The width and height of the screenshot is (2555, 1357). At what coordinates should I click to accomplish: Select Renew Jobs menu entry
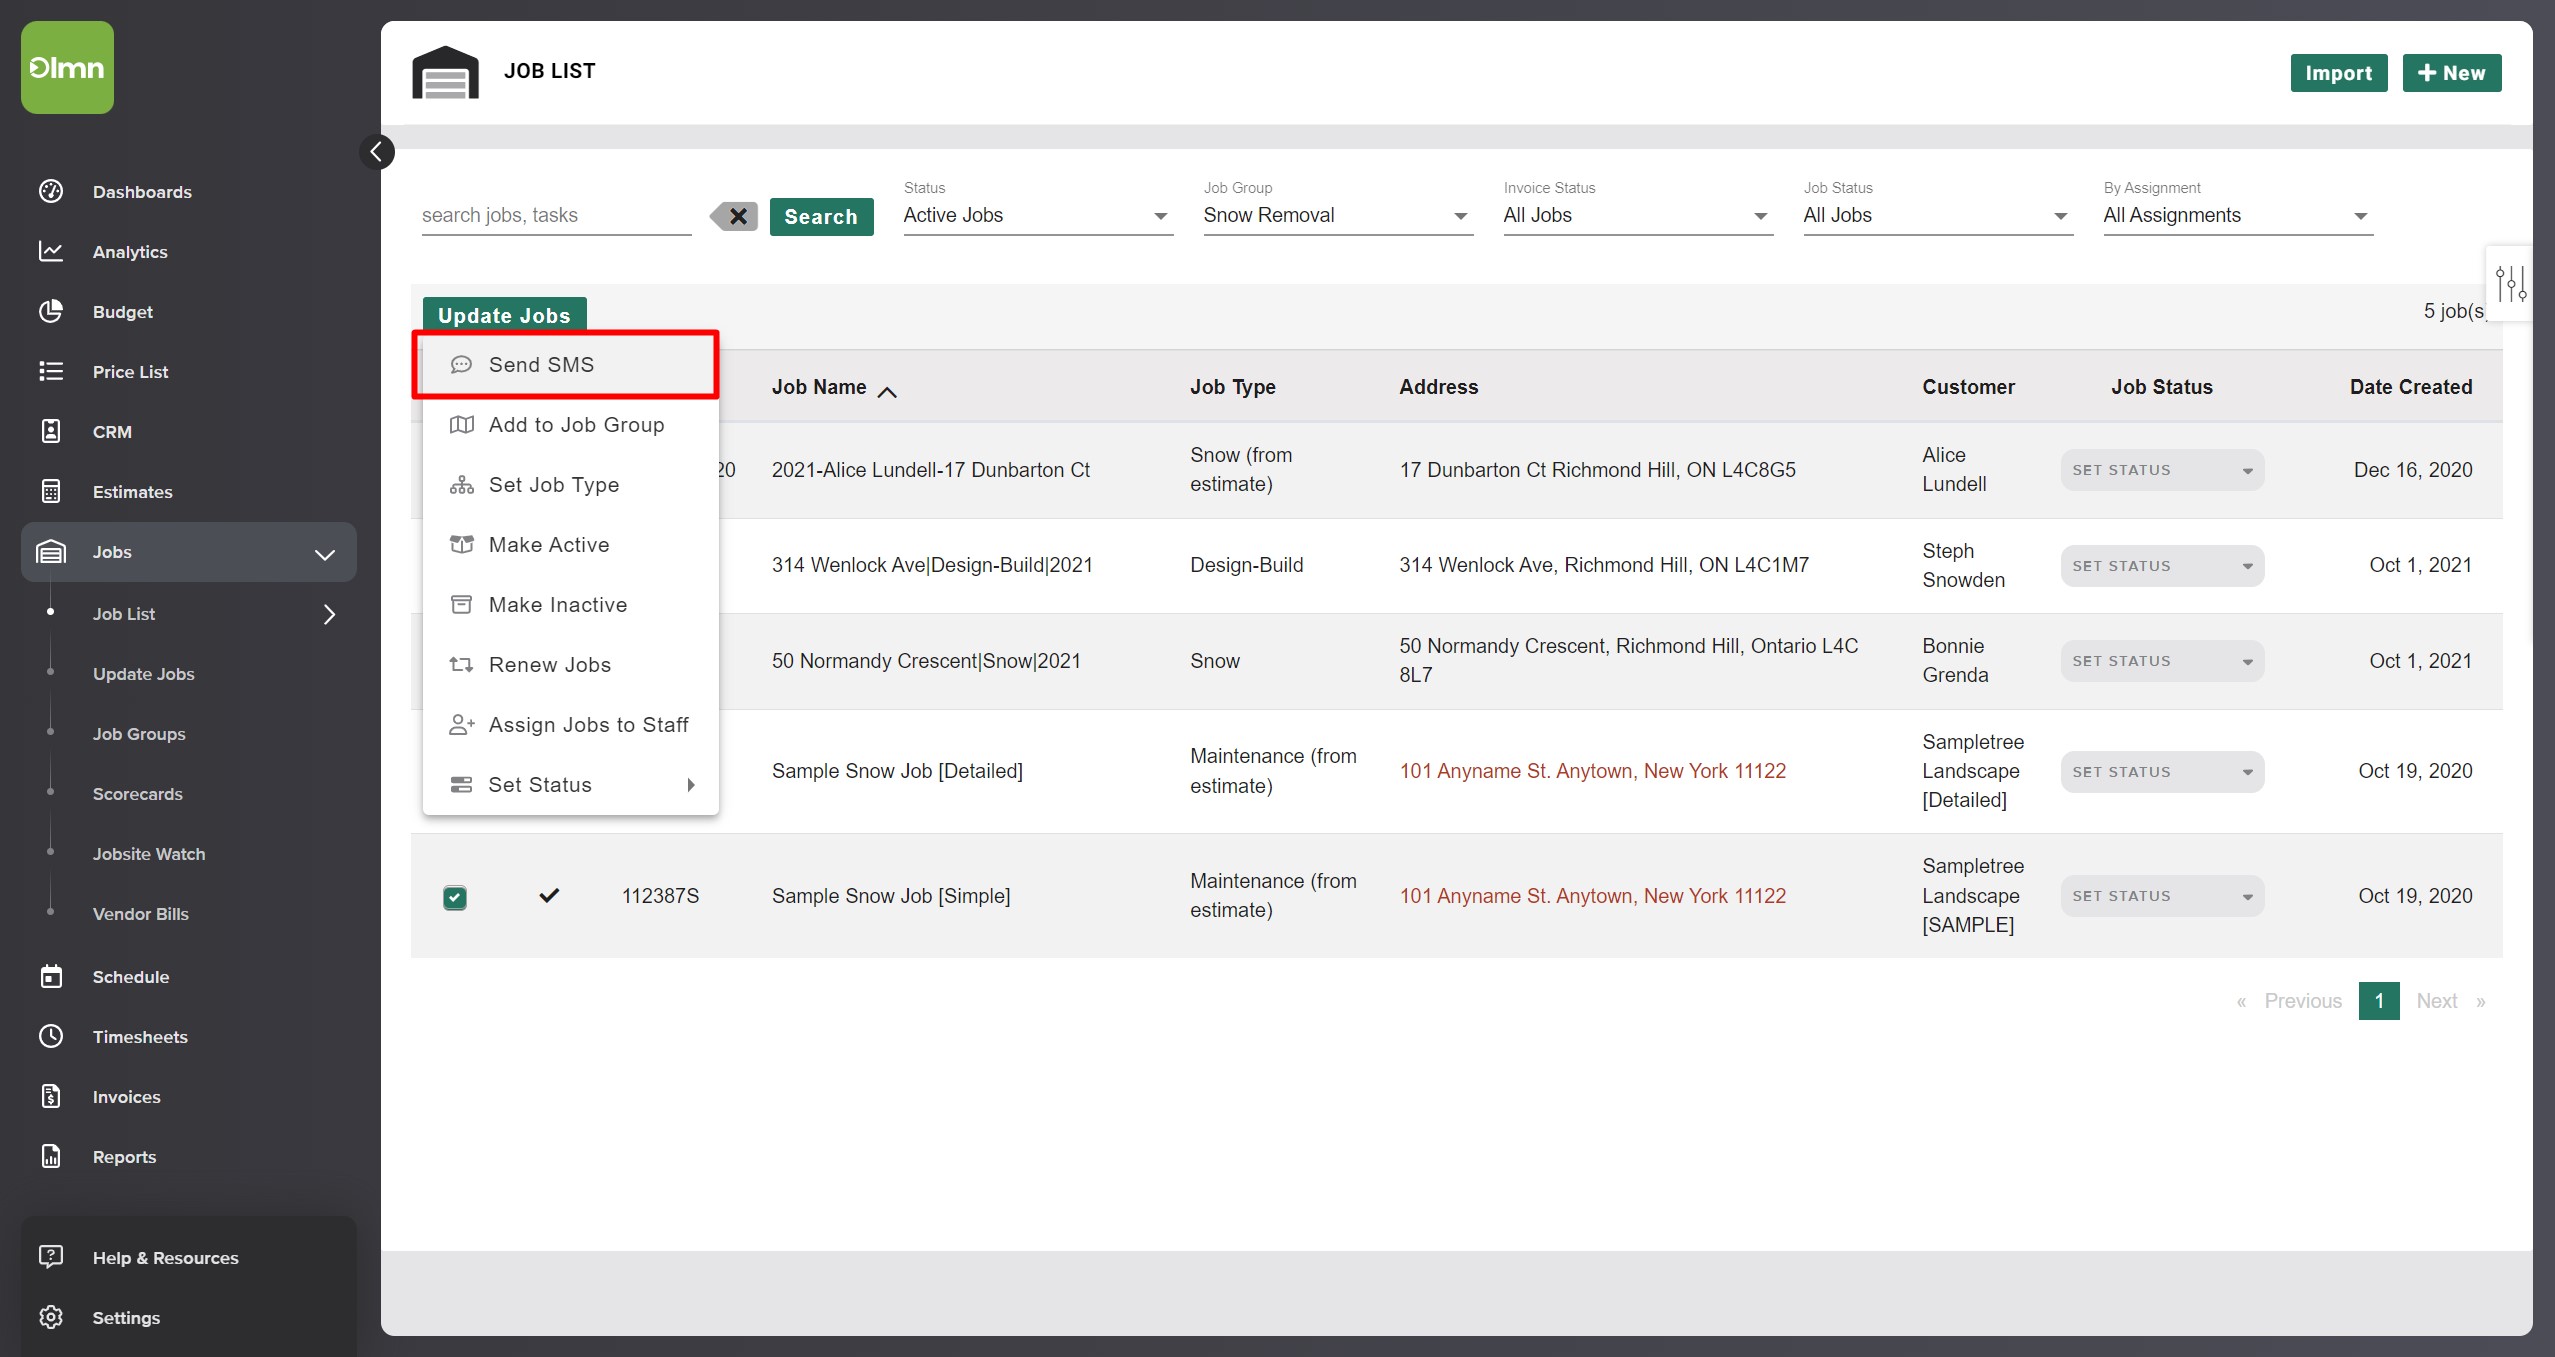point(570,665)
